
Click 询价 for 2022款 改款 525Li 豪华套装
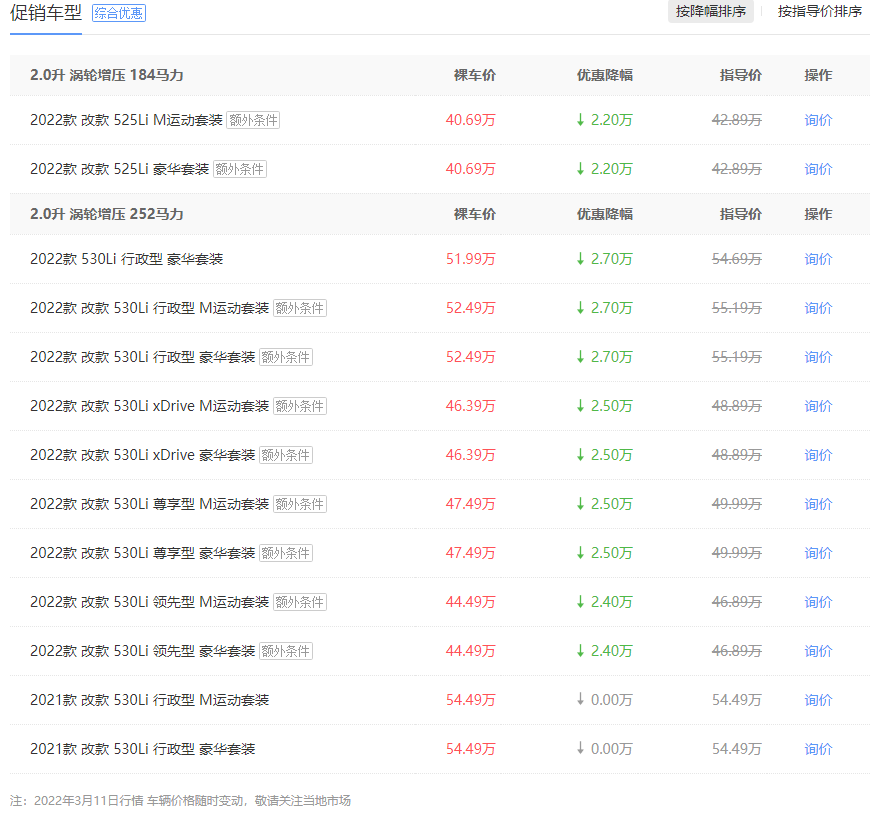pos(818,169)
